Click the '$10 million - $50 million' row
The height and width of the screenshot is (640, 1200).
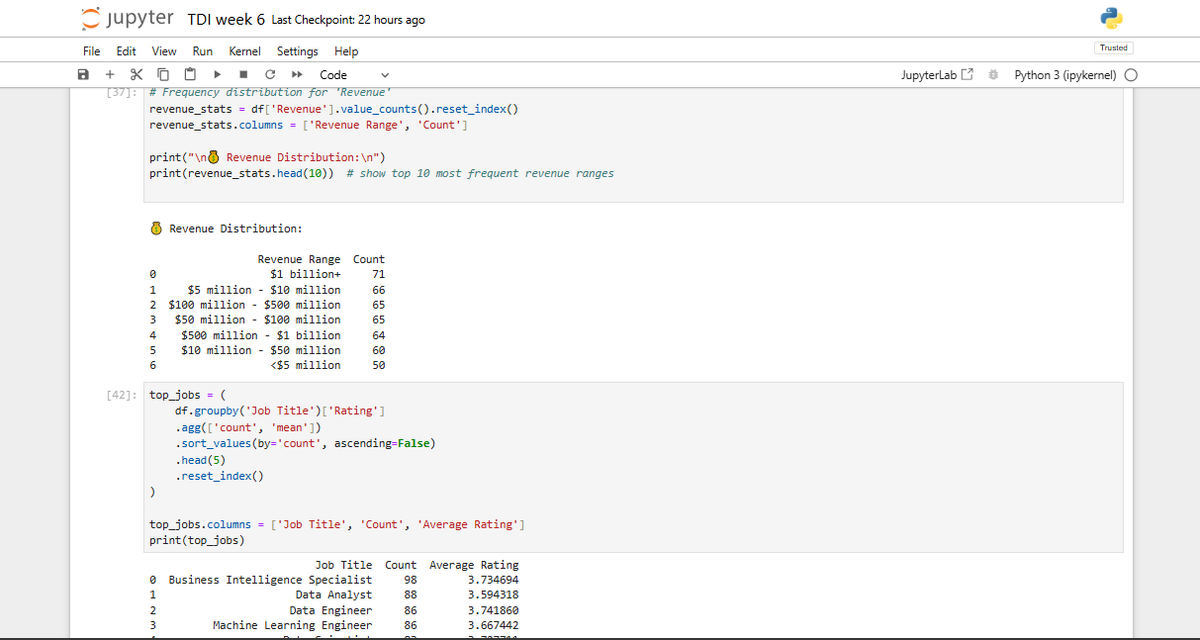point(267,350)
